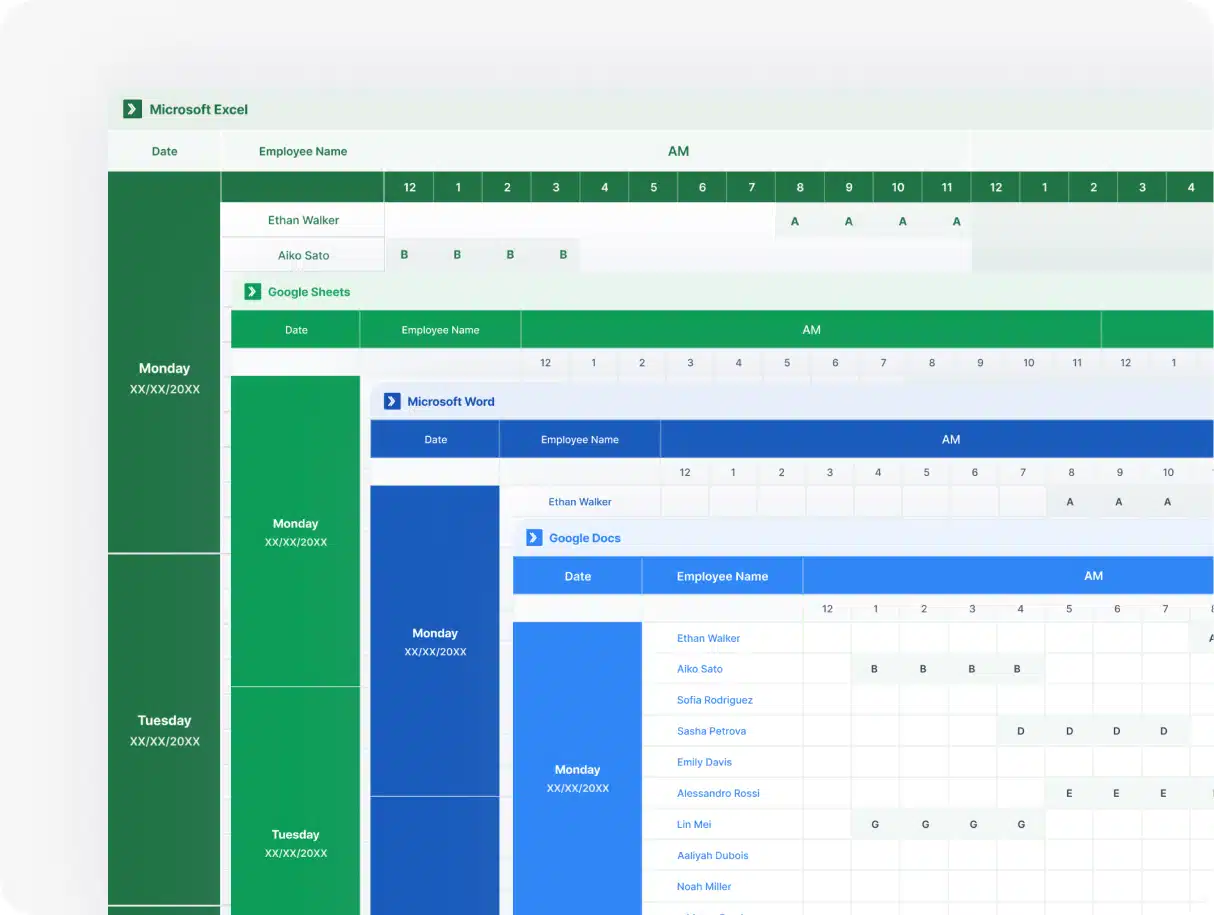Click the green chevron beside Microsoft Excel label

[131, 109]
